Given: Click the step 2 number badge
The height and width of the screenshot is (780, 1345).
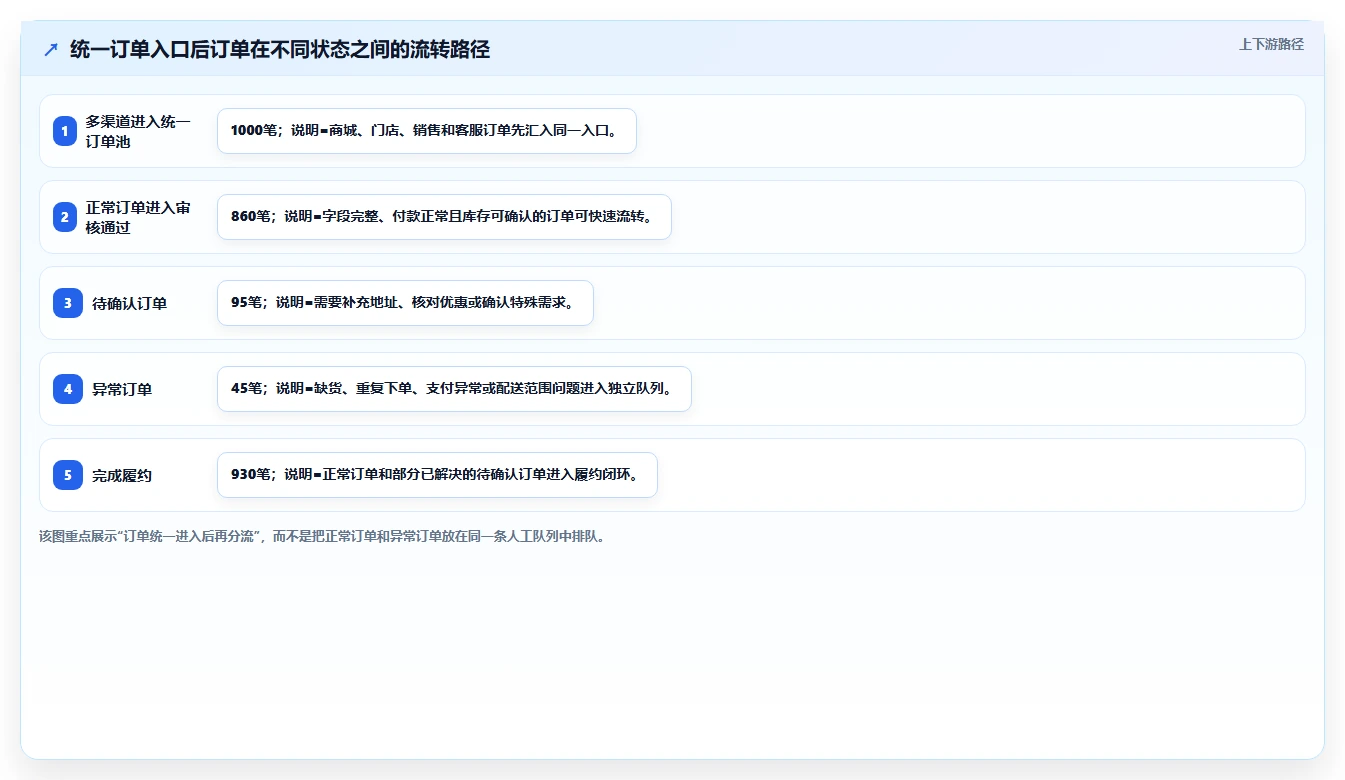Looking at the screenshot, I should 65,217.
